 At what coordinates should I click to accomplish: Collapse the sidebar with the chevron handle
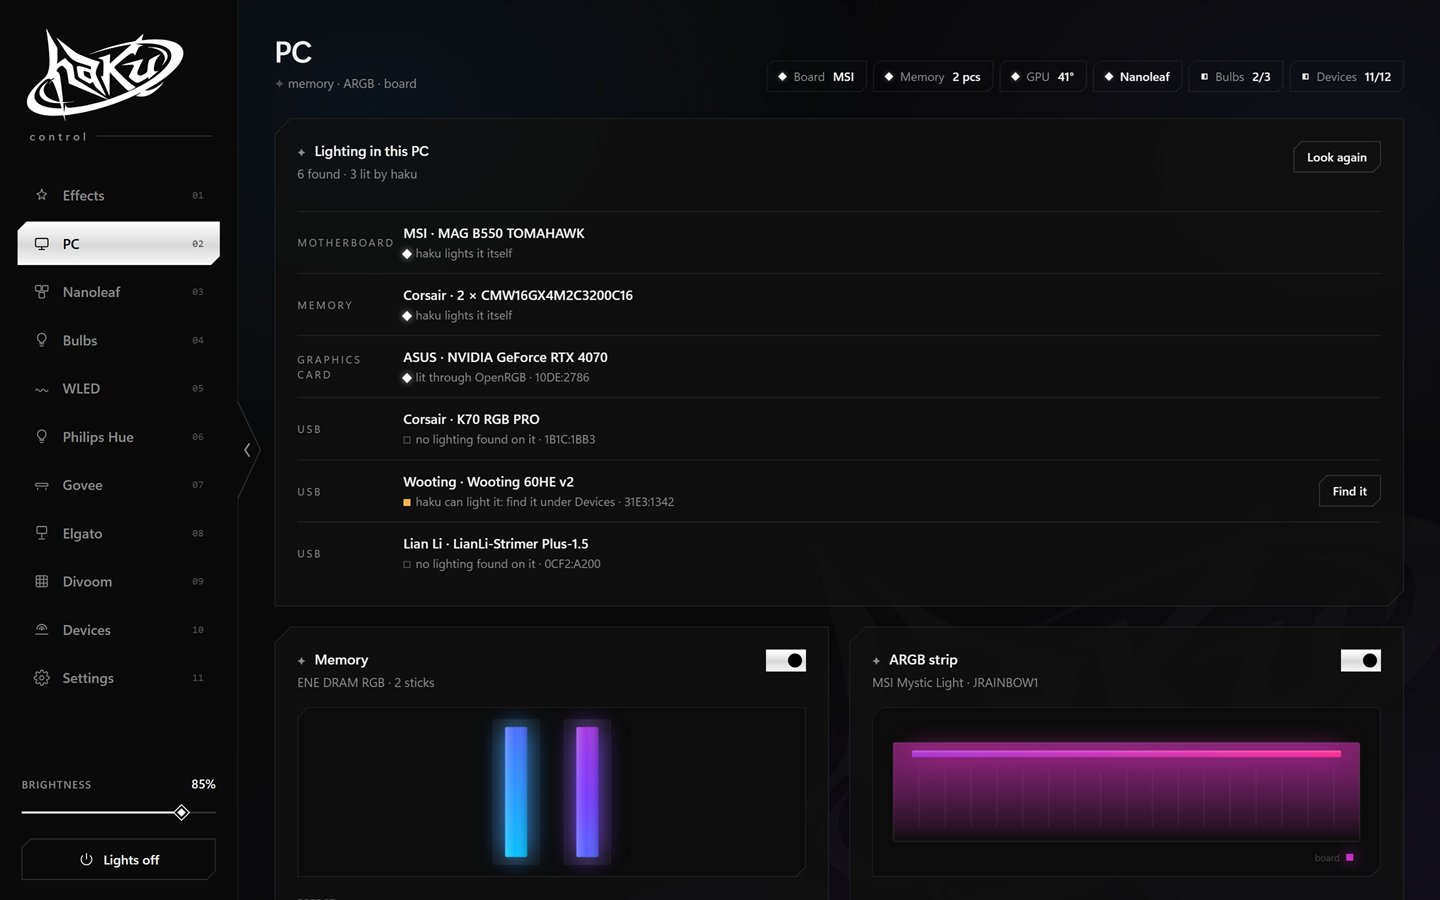click(248, 450)
